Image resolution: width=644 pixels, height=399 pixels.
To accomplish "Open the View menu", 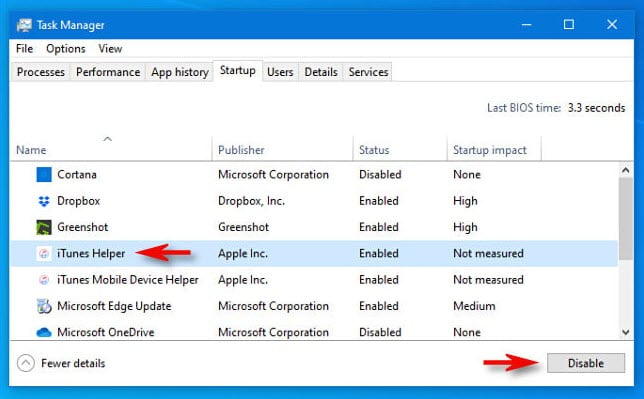I will pyautogui.click(x=110, y=48).
